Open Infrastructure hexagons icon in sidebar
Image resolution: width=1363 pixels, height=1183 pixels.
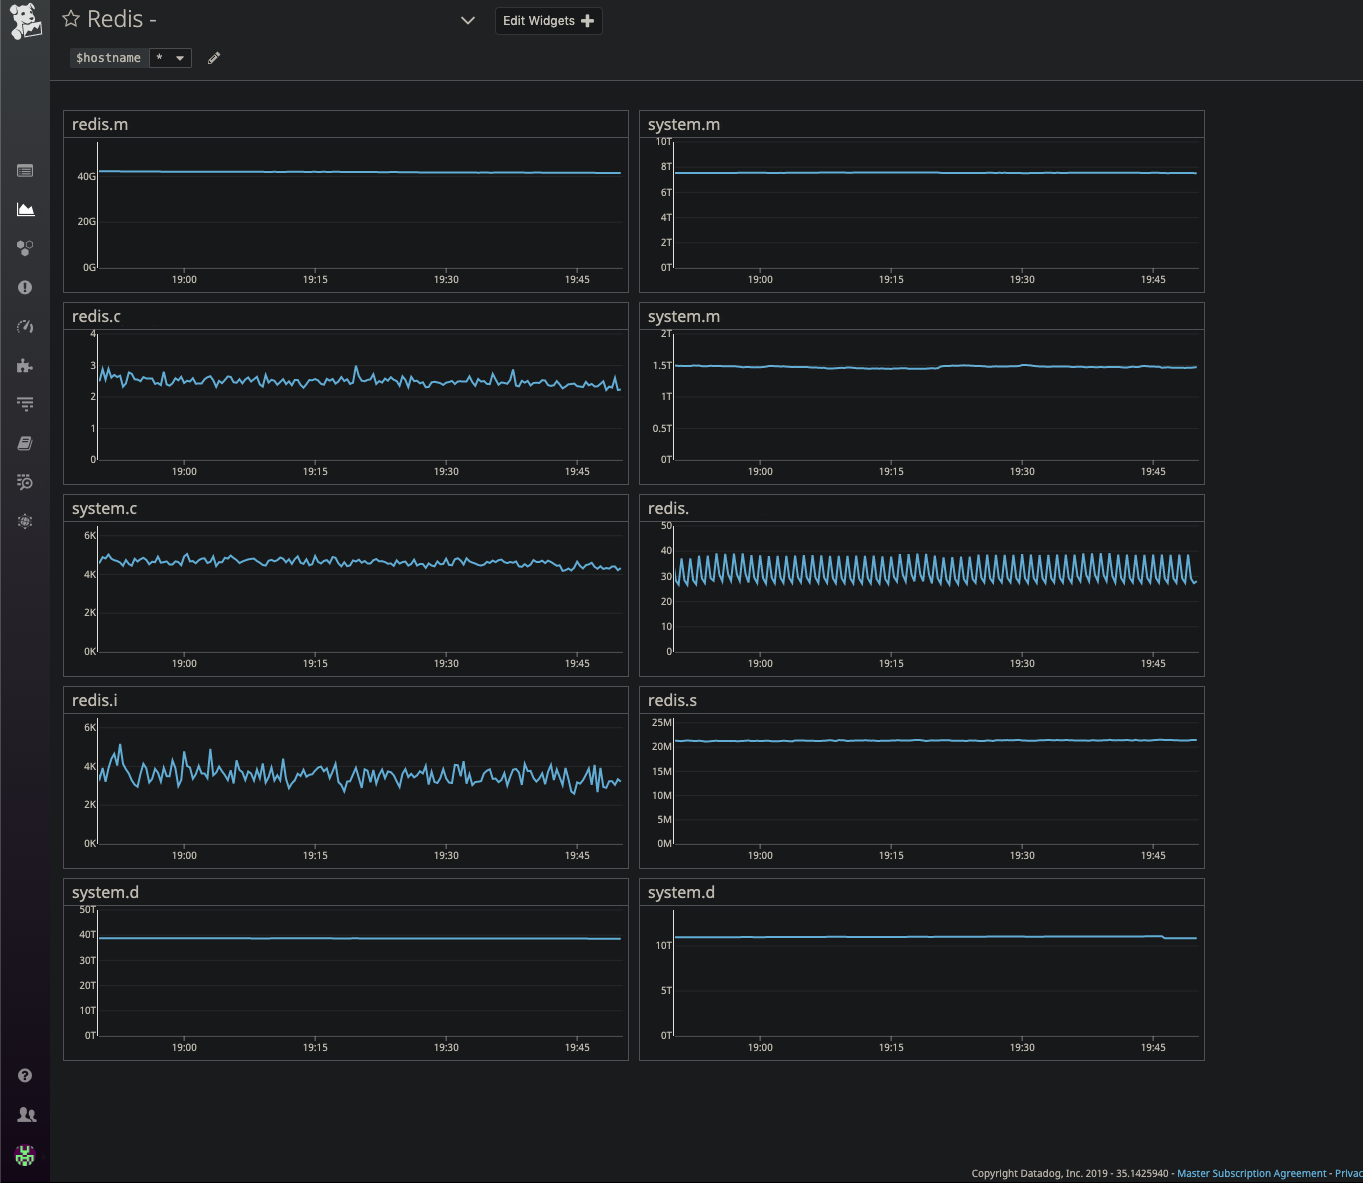pos(25,248)
